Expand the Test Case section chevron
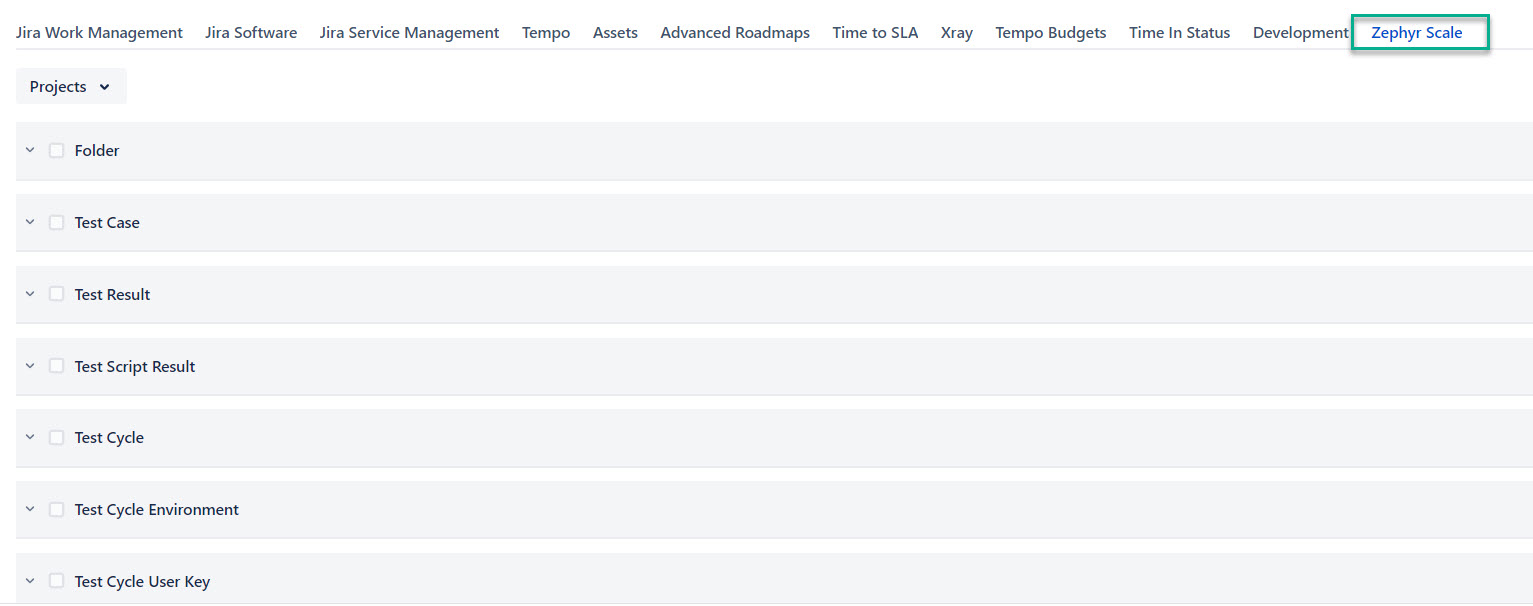 coord(30,222)
